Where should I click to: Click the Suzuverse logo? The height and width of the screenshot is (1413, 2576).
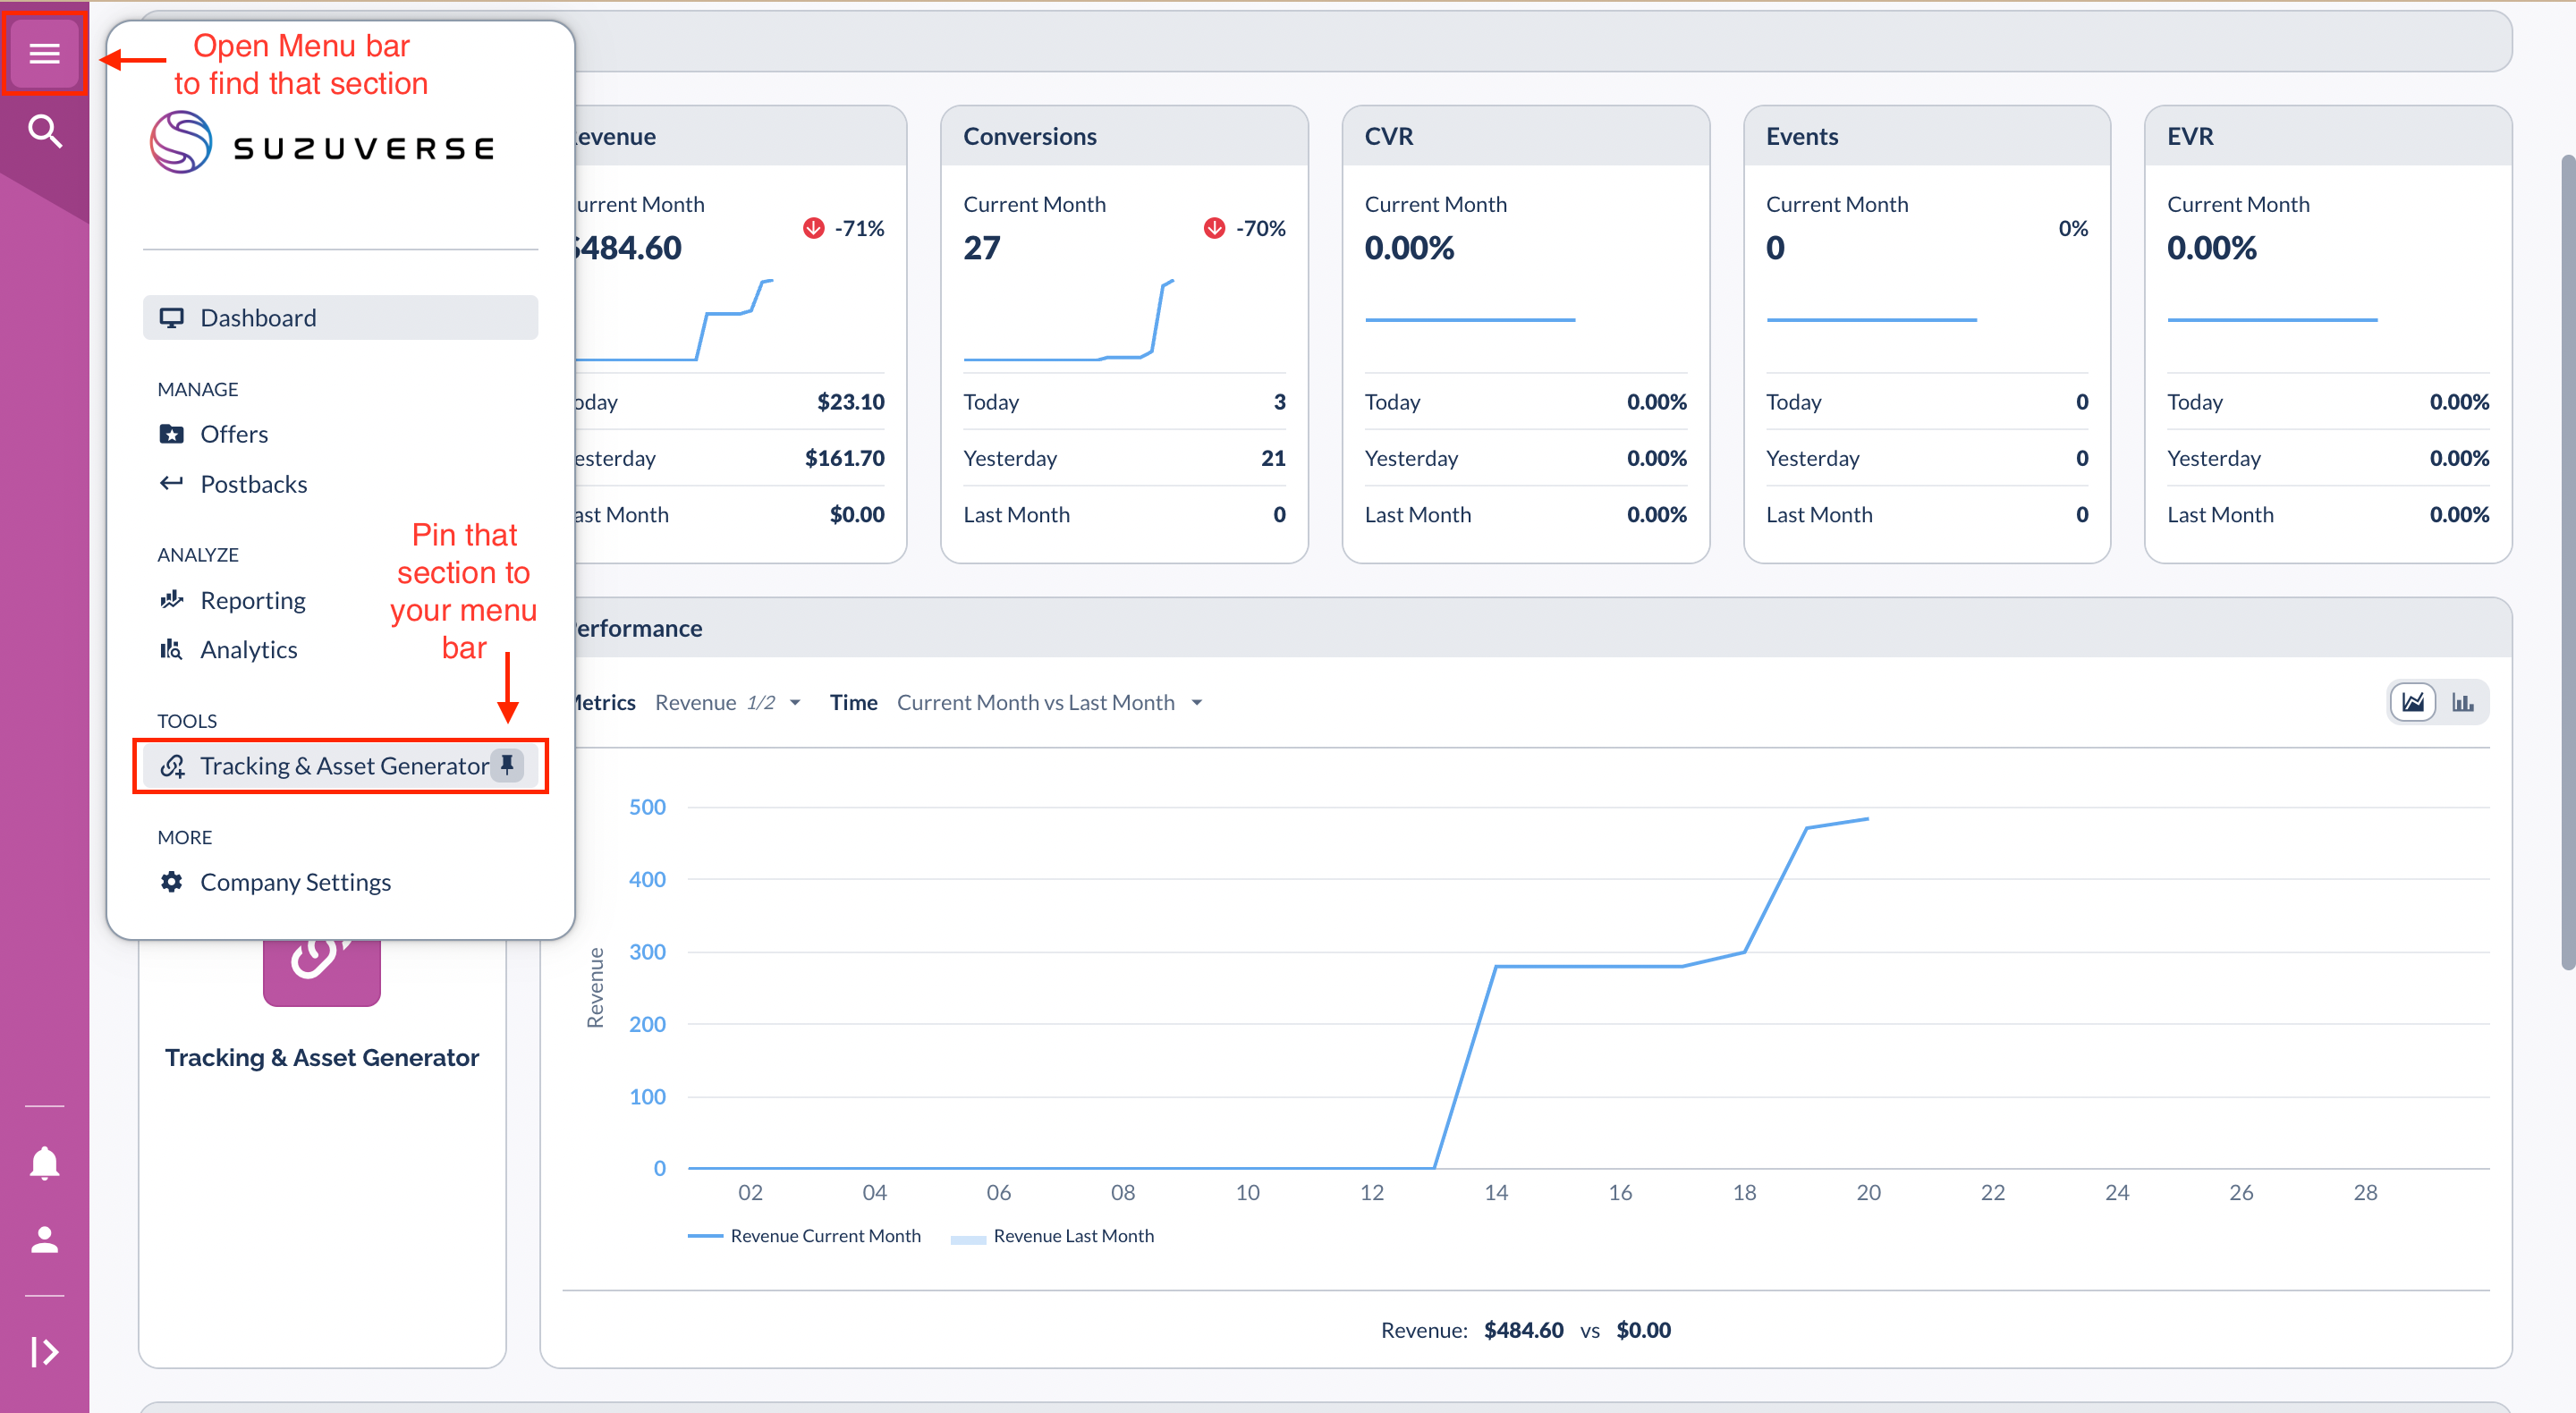[x=322, y=145]
